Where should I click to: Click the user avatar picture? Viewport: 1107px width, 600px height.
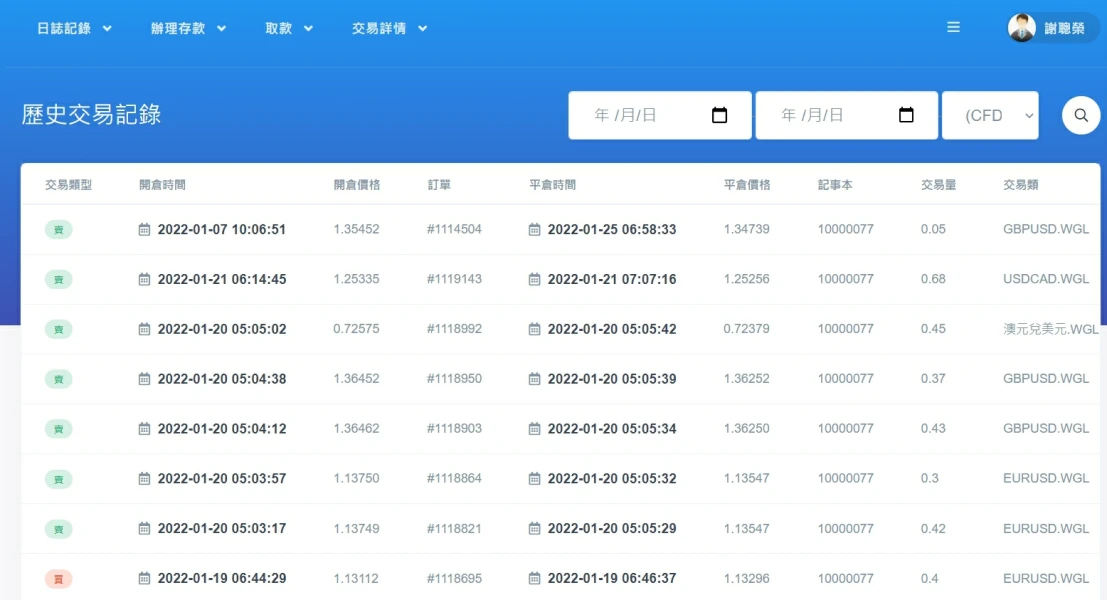pos(1022,28)
